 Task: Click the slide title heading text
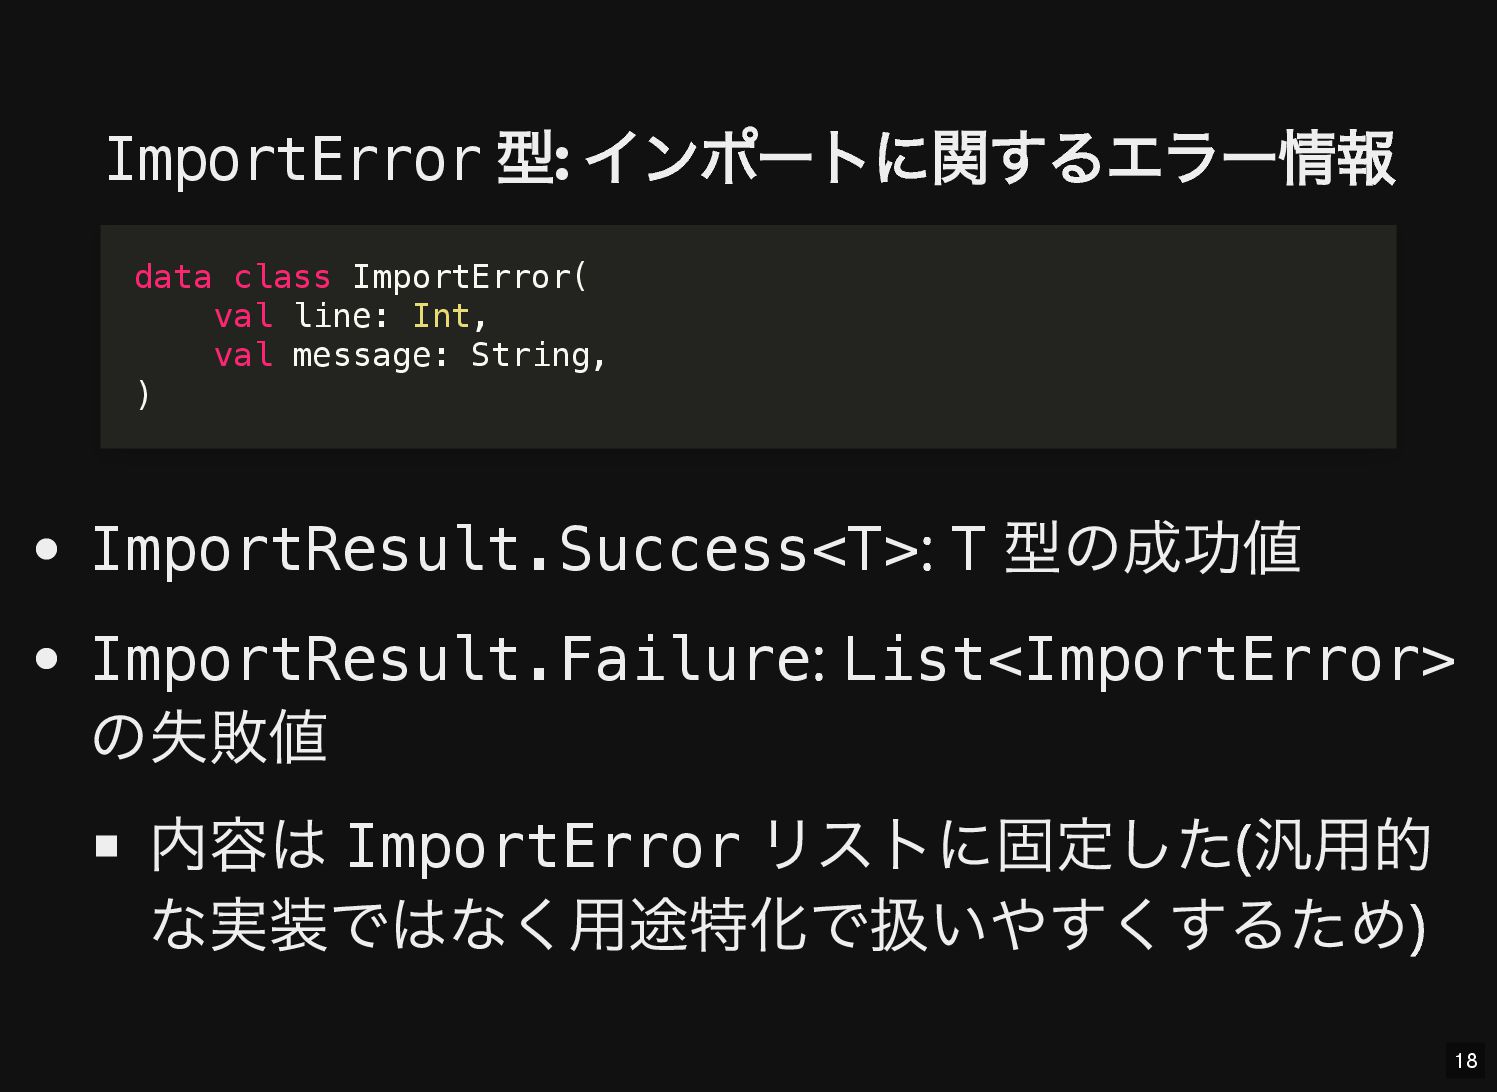[749, 159]
